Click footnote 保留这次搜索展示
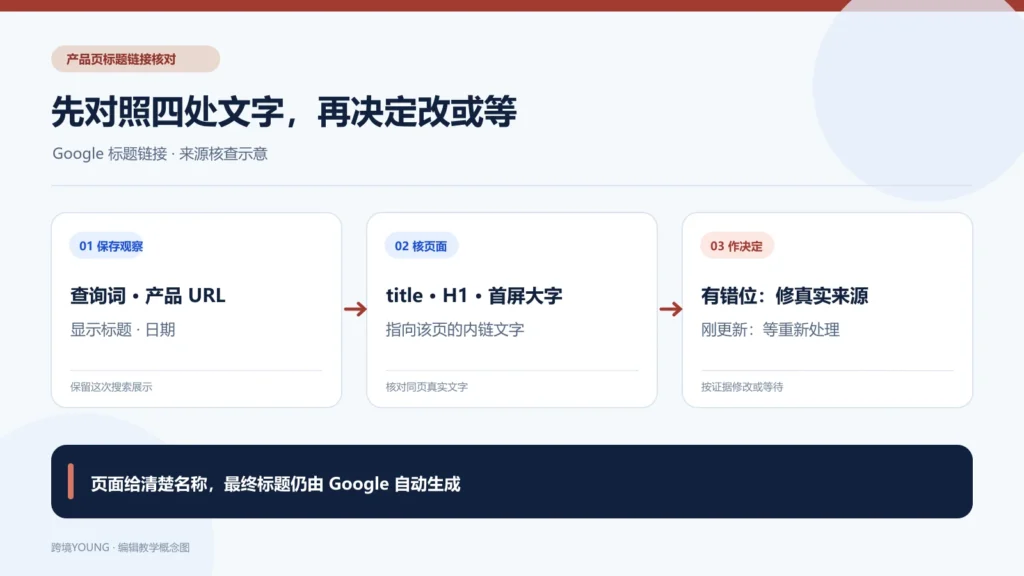This screenshot has height=576, width=1024. [x=111, y=387]
